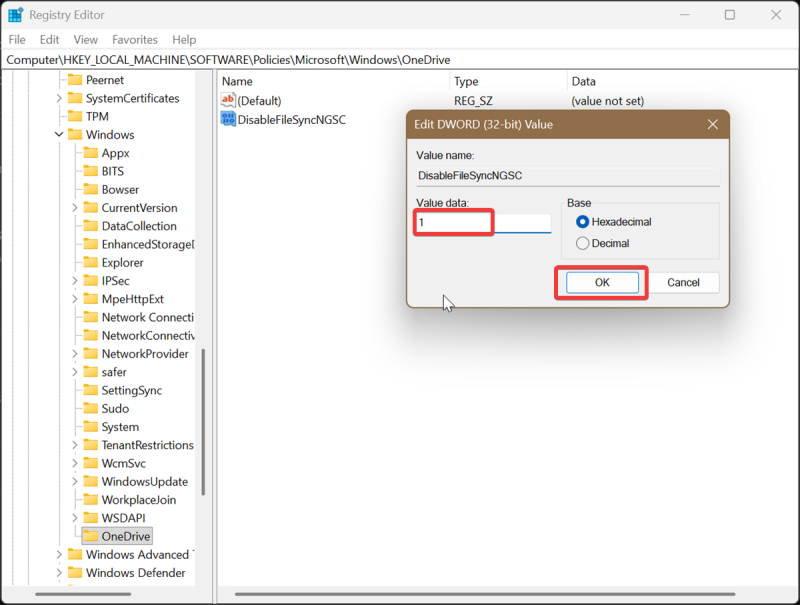Expand the Windows Advanced key
The height and width of the screenshot is (605, 800).
point(59,554)
